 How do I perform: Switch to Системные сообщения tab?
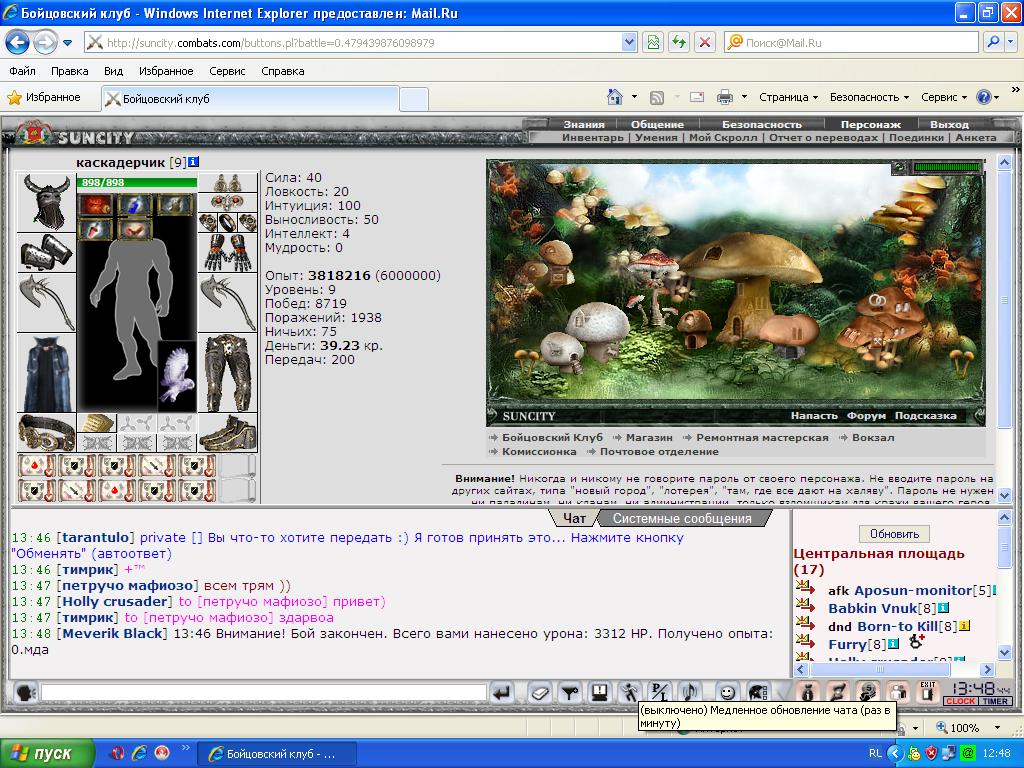[x=682, y=519]
